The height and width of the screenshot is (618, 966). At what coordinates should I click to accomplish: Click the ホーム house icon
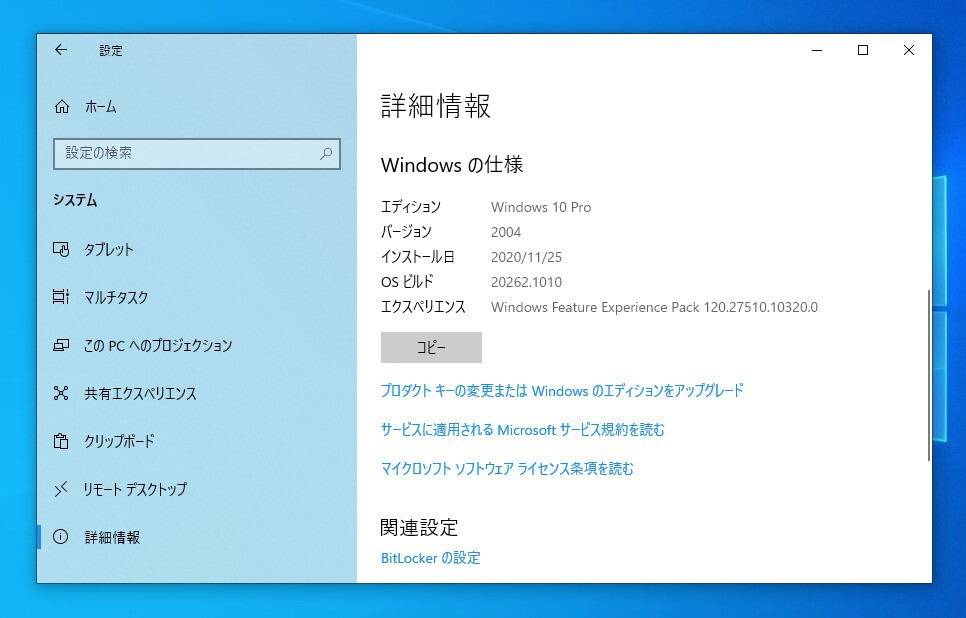point(62,107)
